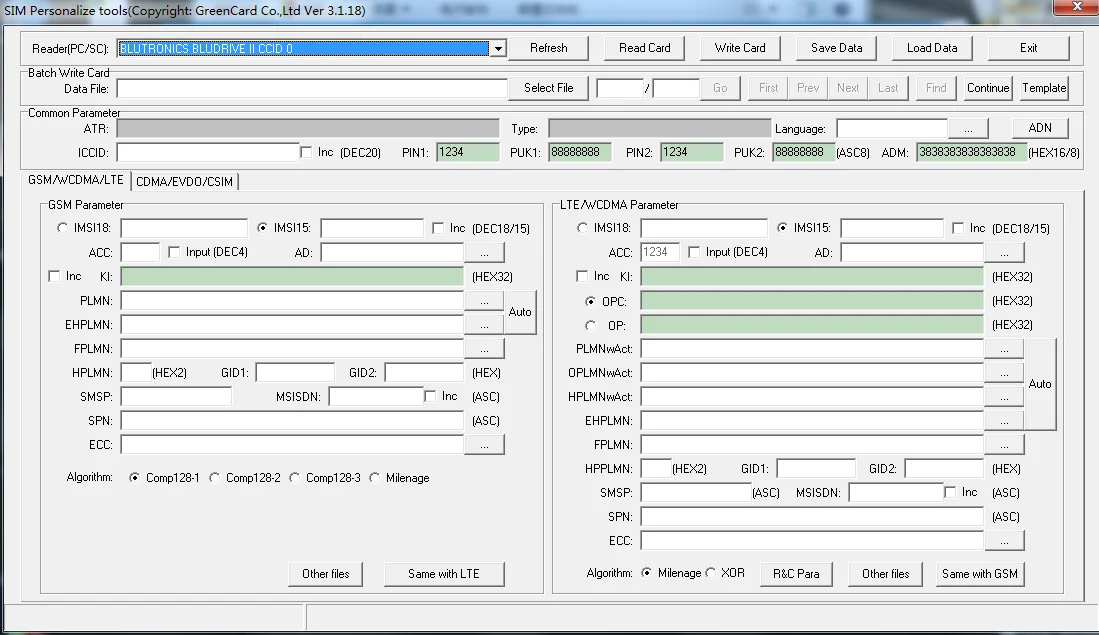
Task: Choose the Comp128-3 algorithm option
Action: coord(295,478)
